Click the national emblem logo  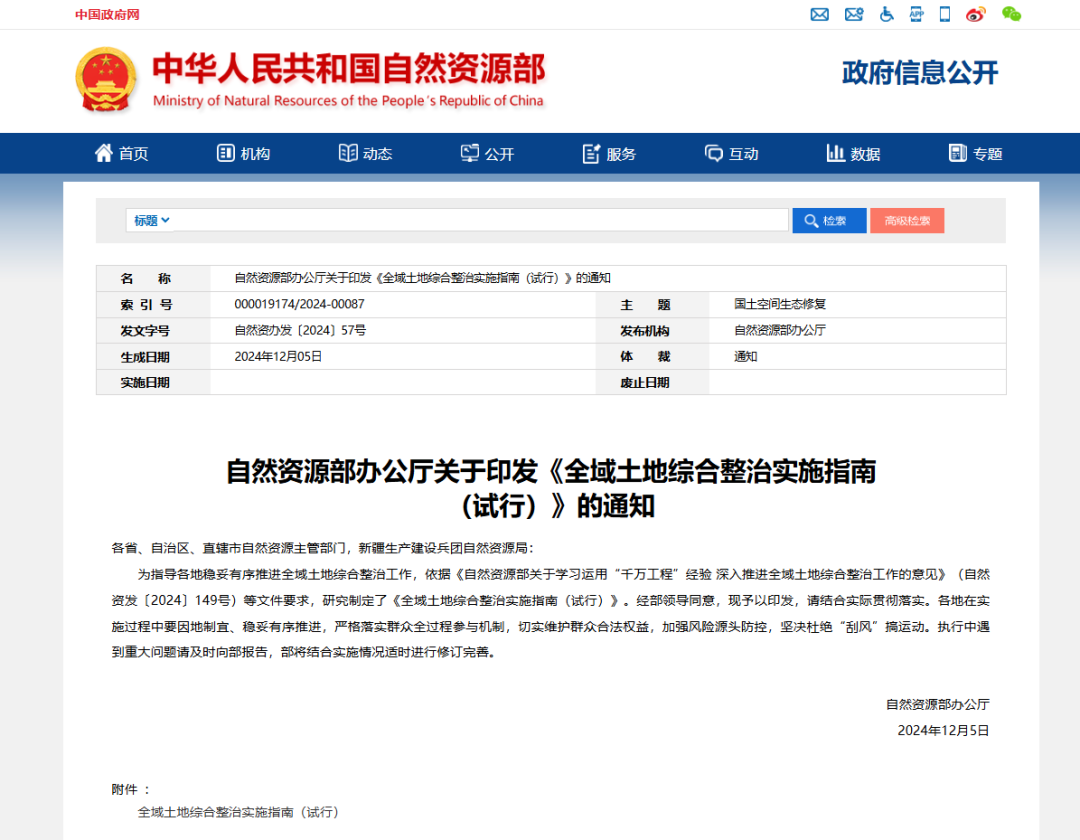[105, 80]
